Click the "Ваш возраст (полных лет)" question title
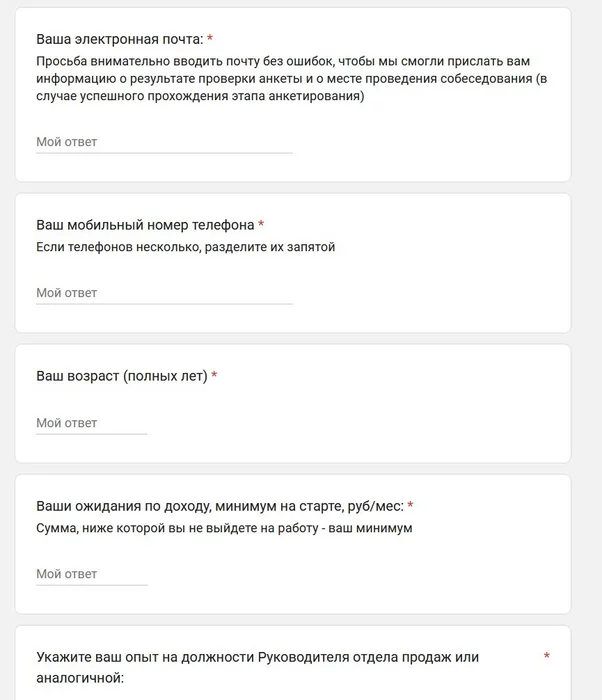The image size is (602, 700). 121,376
